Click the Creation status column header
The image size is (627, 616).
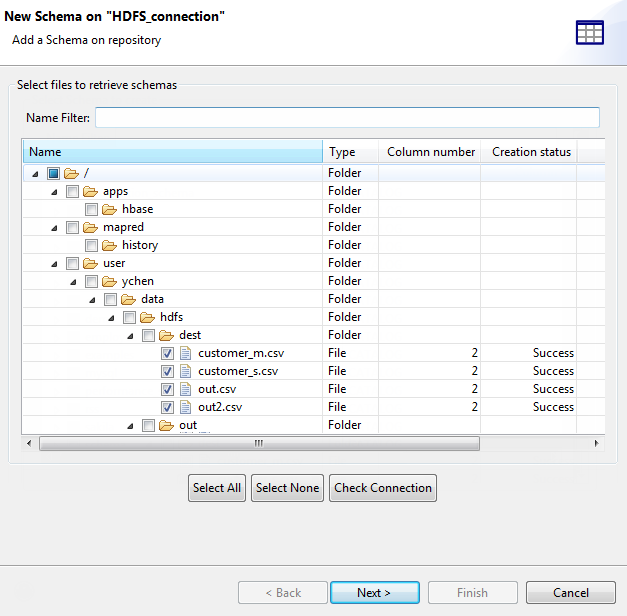[x=531, y=152]
